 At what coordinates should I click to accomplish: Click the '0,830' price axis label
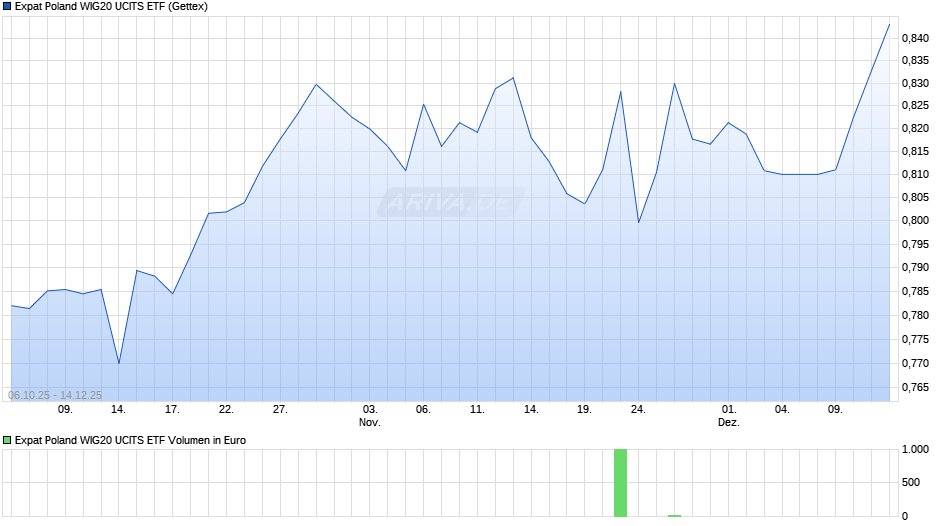(915, 83)
